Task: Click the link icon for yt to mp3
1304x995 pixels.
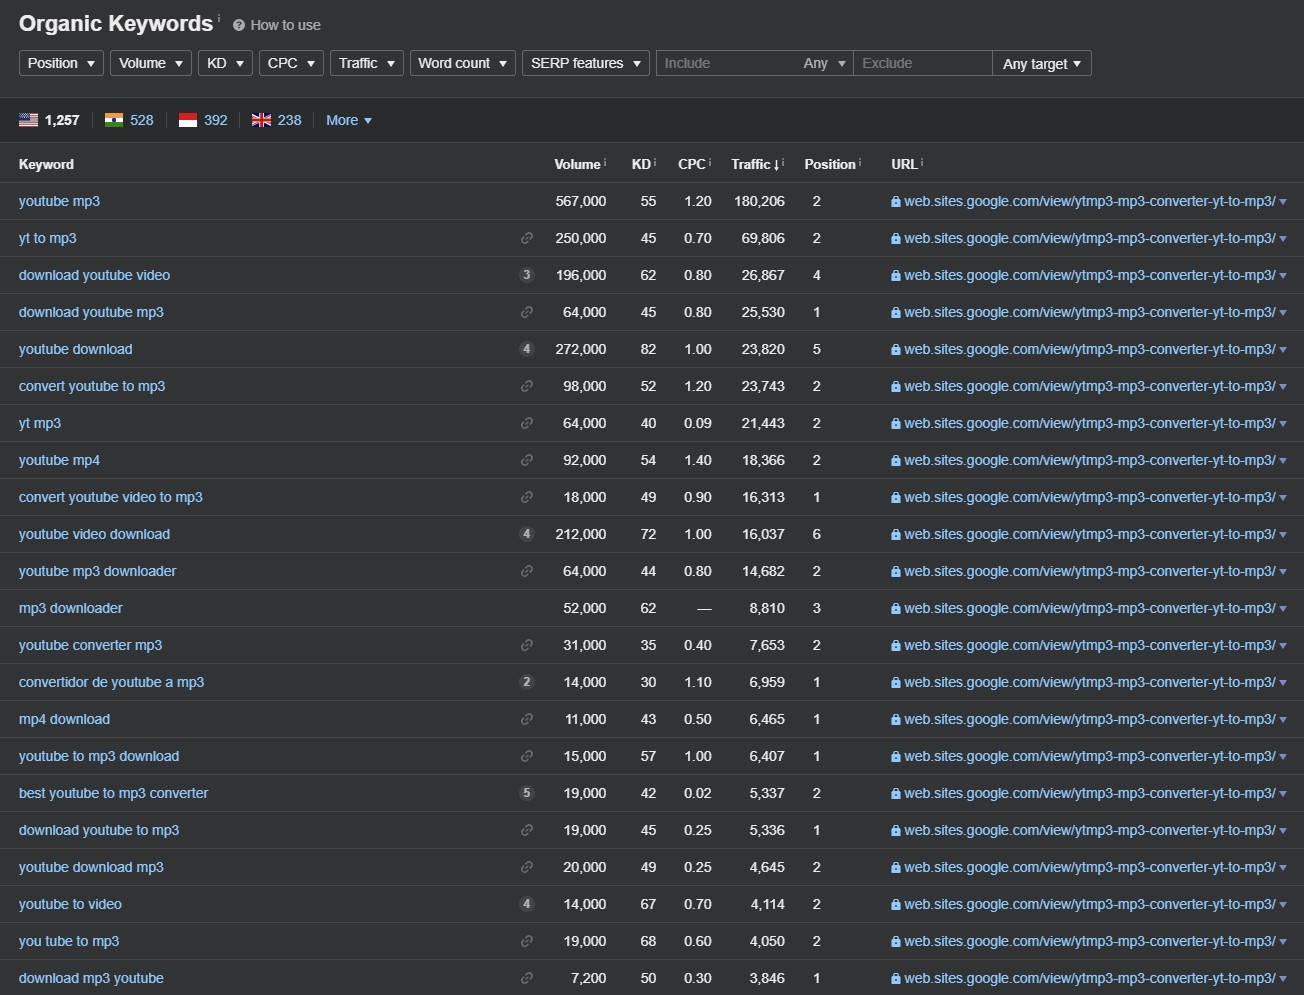Action: (x=527, y=238)
